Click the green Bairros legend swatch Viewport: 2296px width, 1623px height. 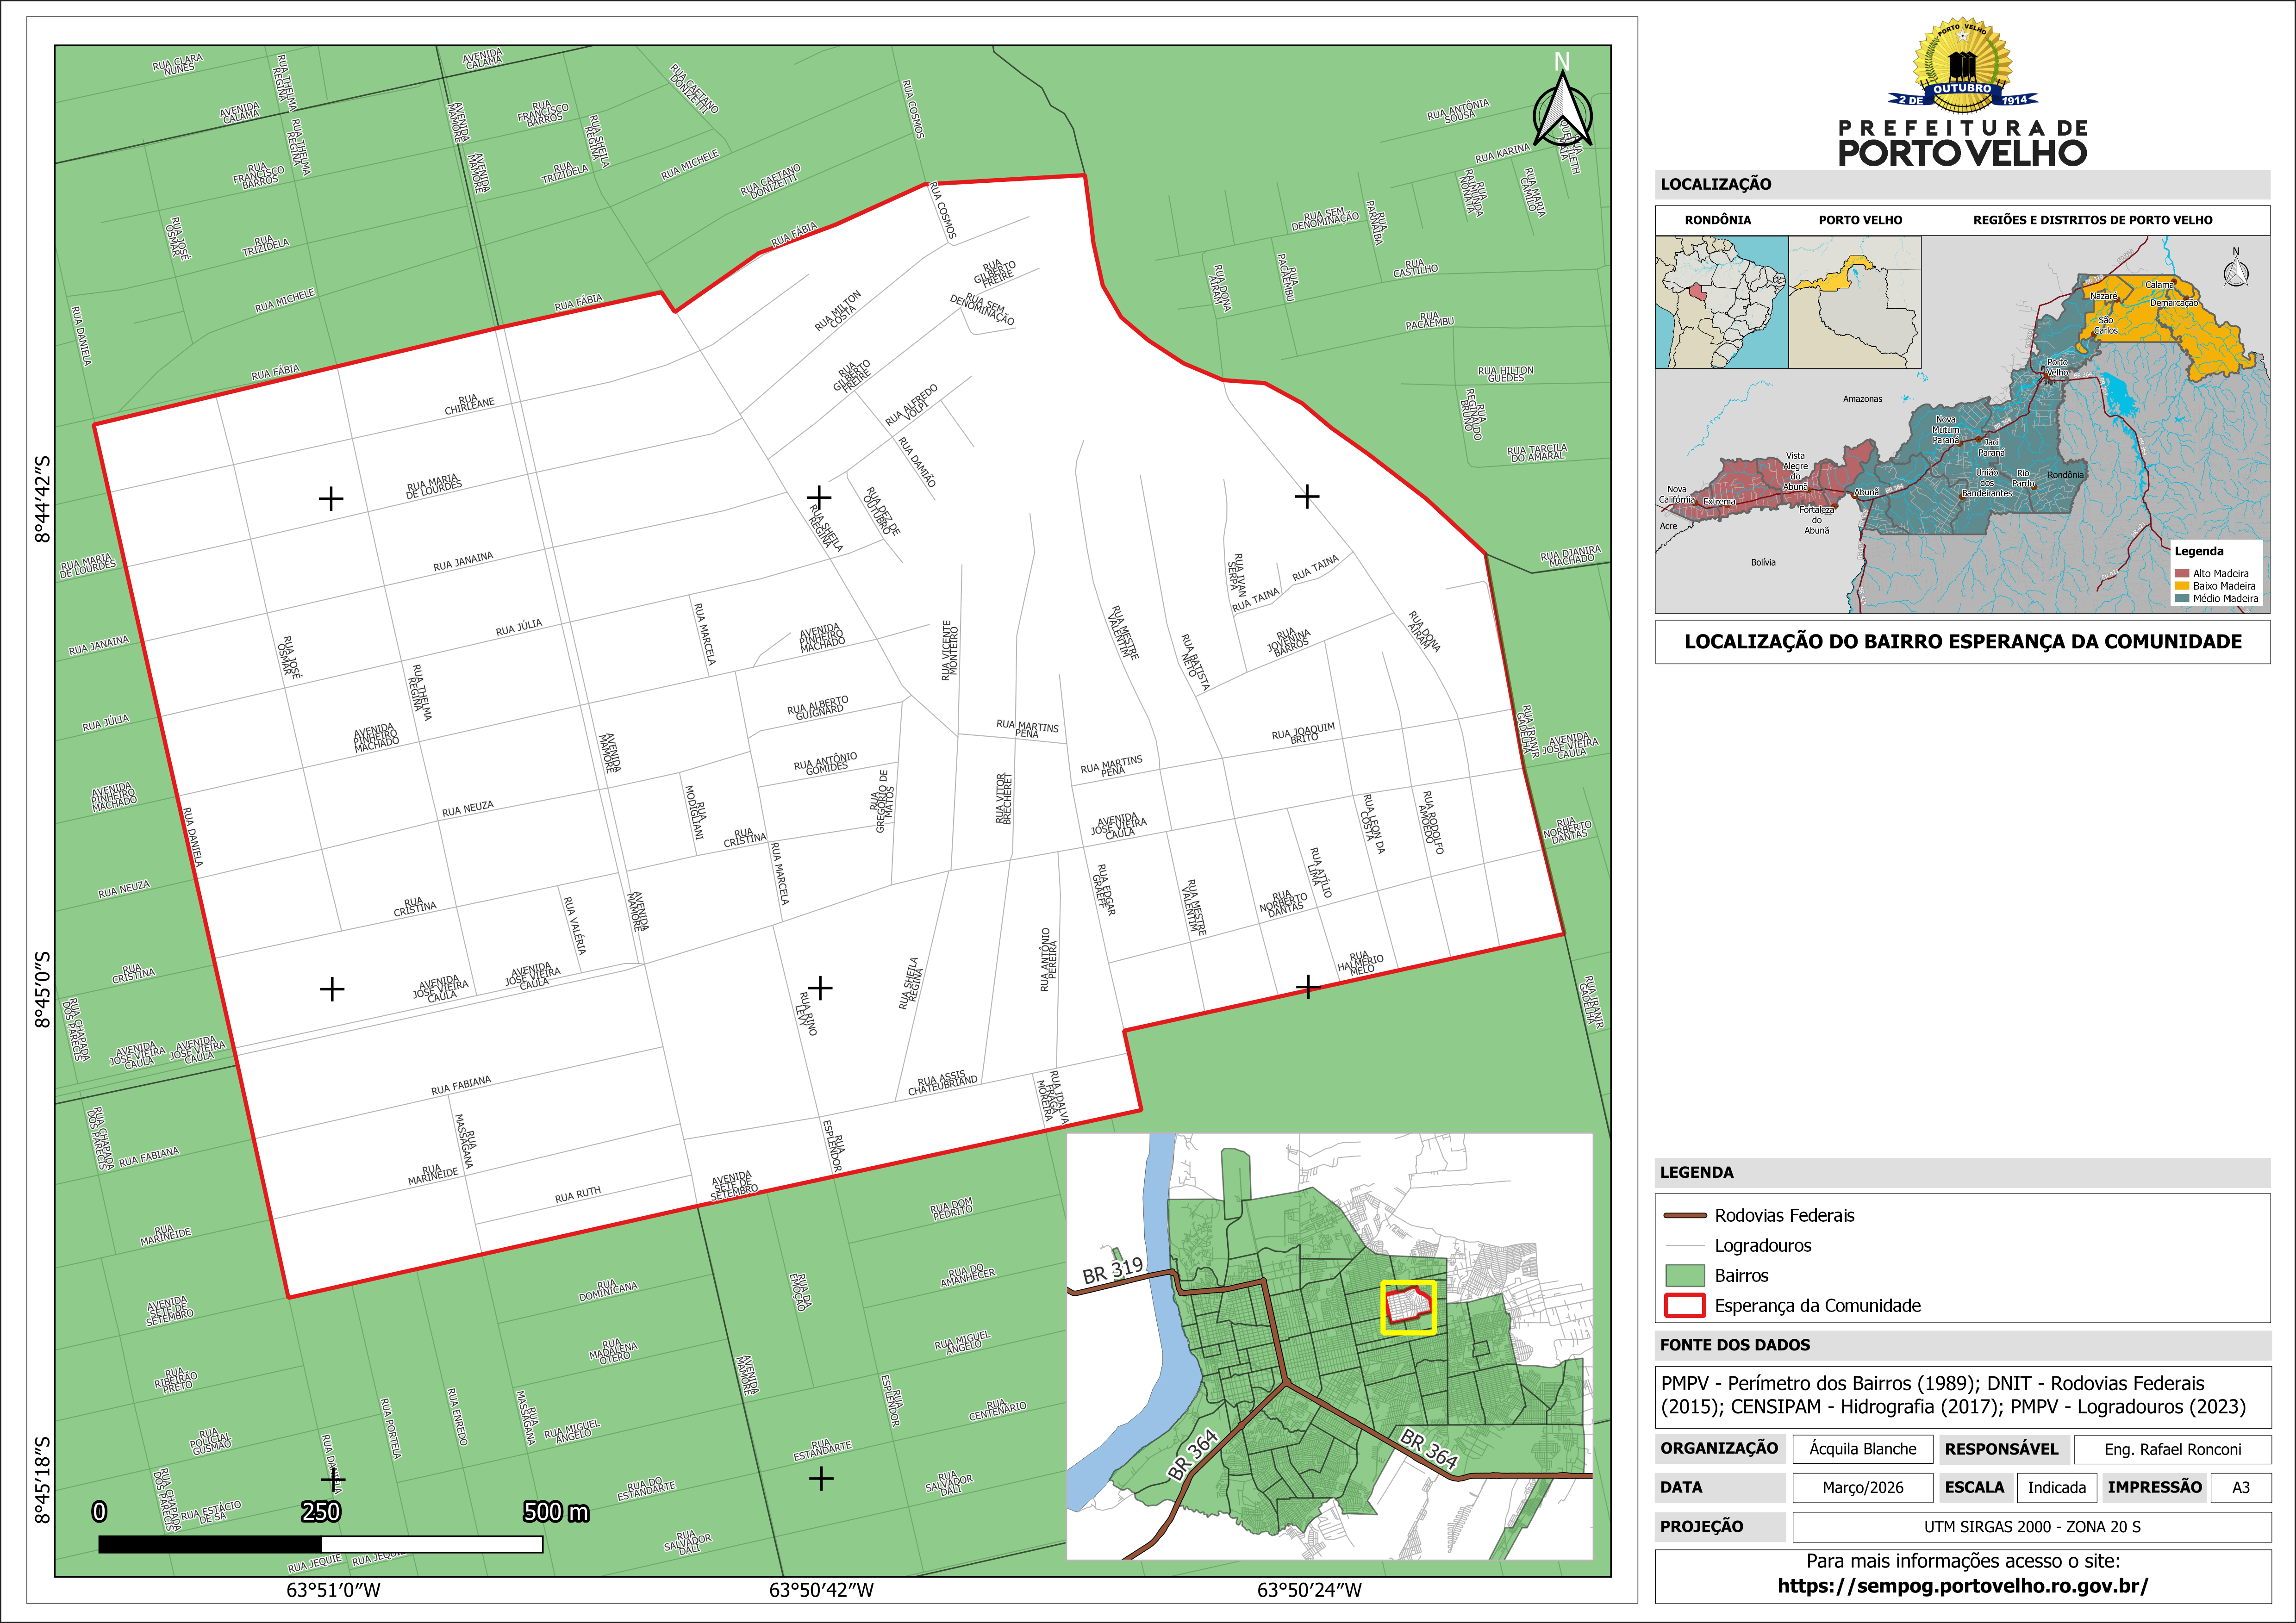pos(1685,1275)
